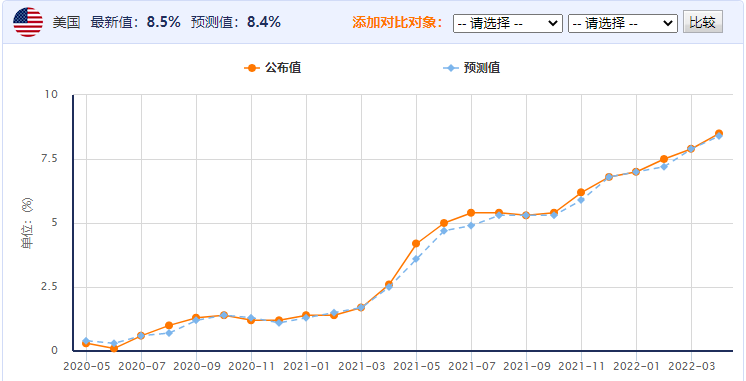
Task: Toggle the 预测值 legend series
Action: click(x=471, y=68)
